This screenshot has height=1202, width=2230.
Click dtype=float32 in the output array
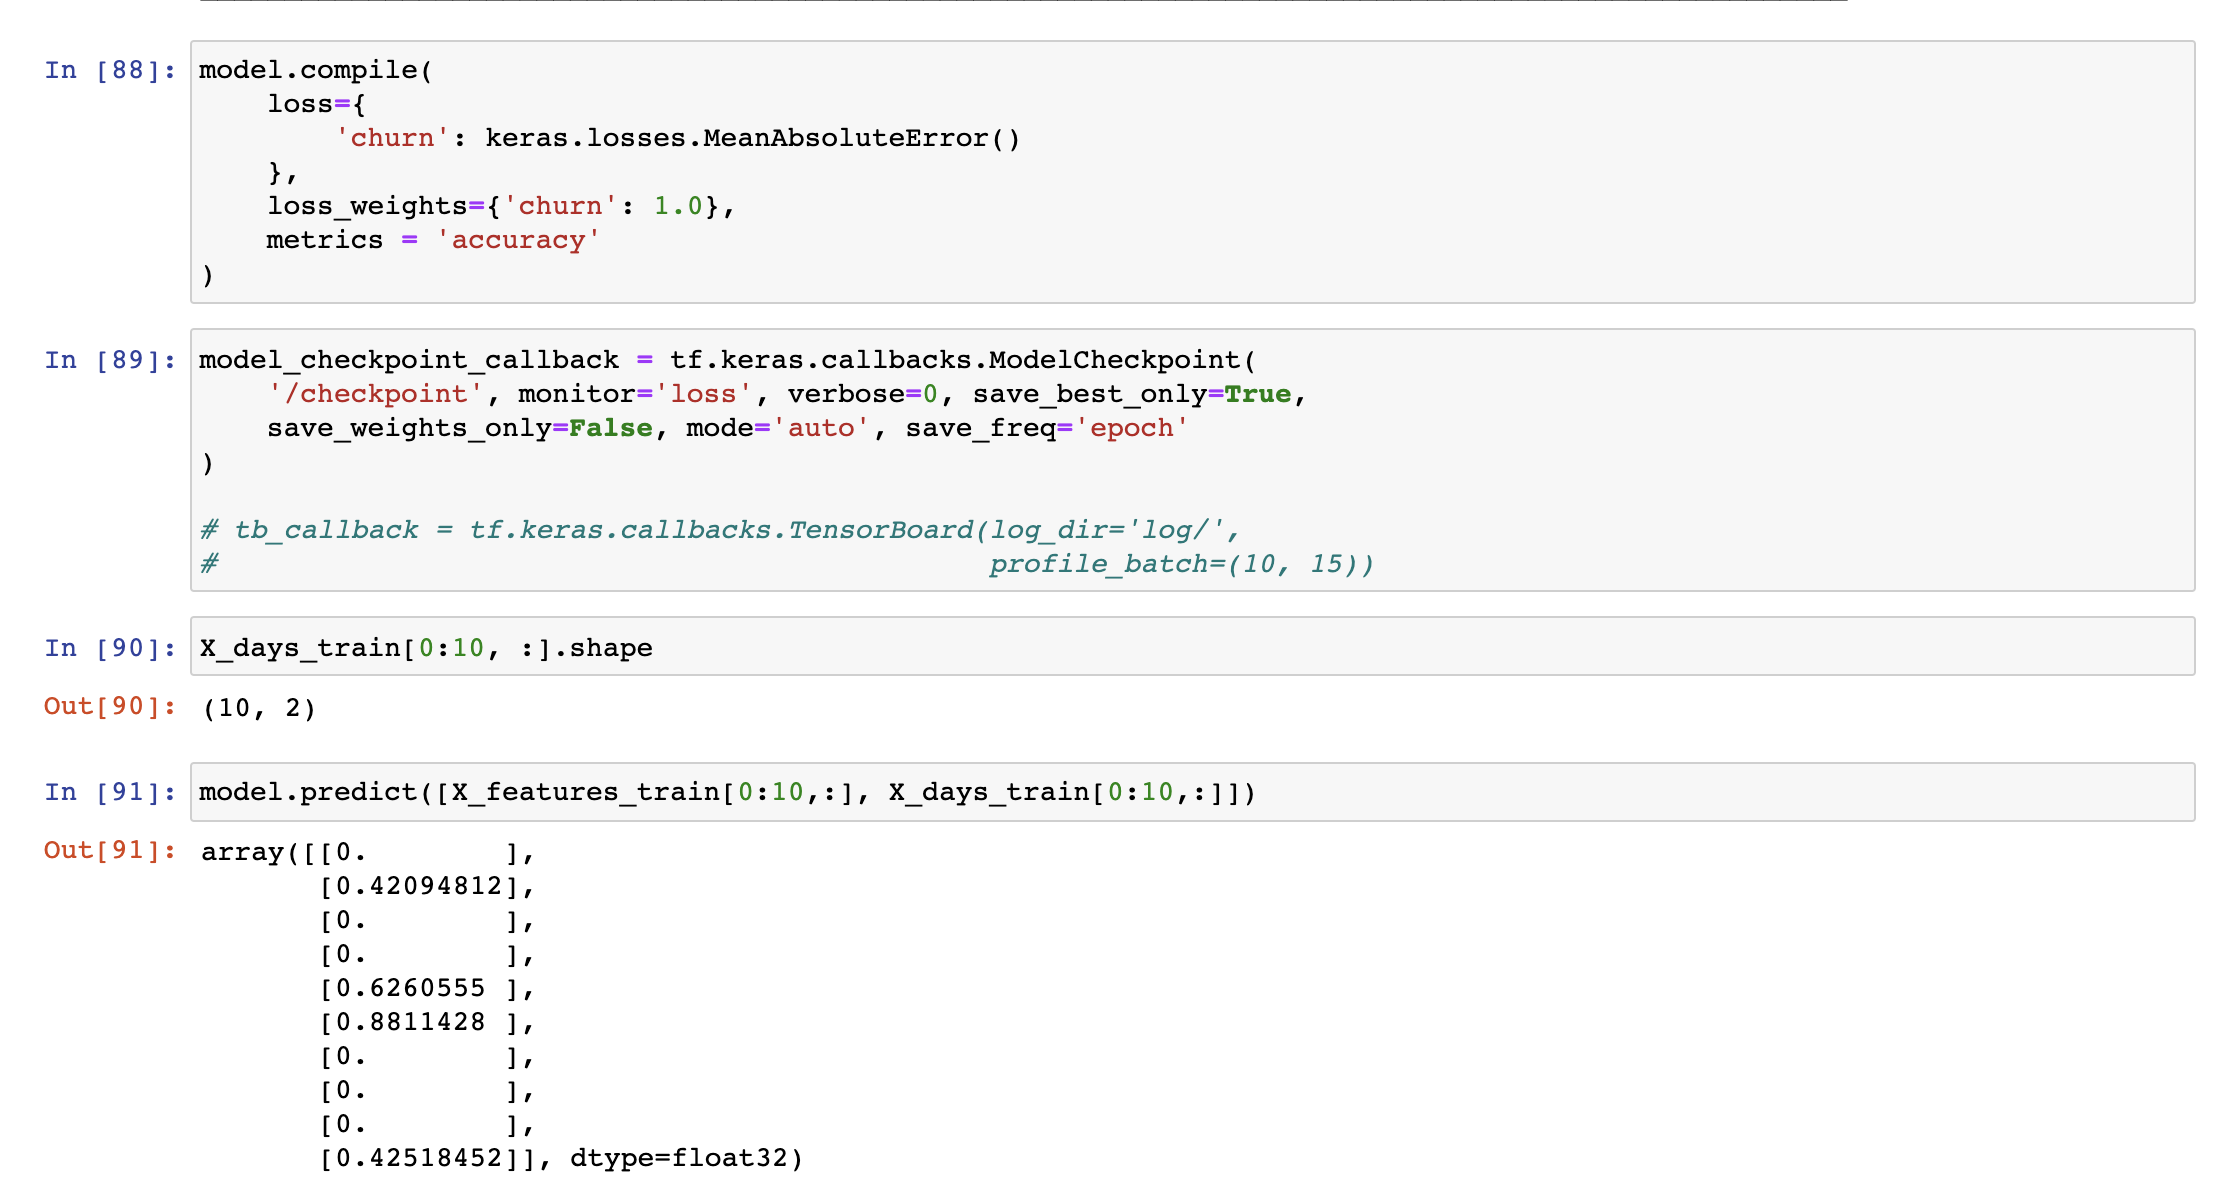pos(678,1158)
